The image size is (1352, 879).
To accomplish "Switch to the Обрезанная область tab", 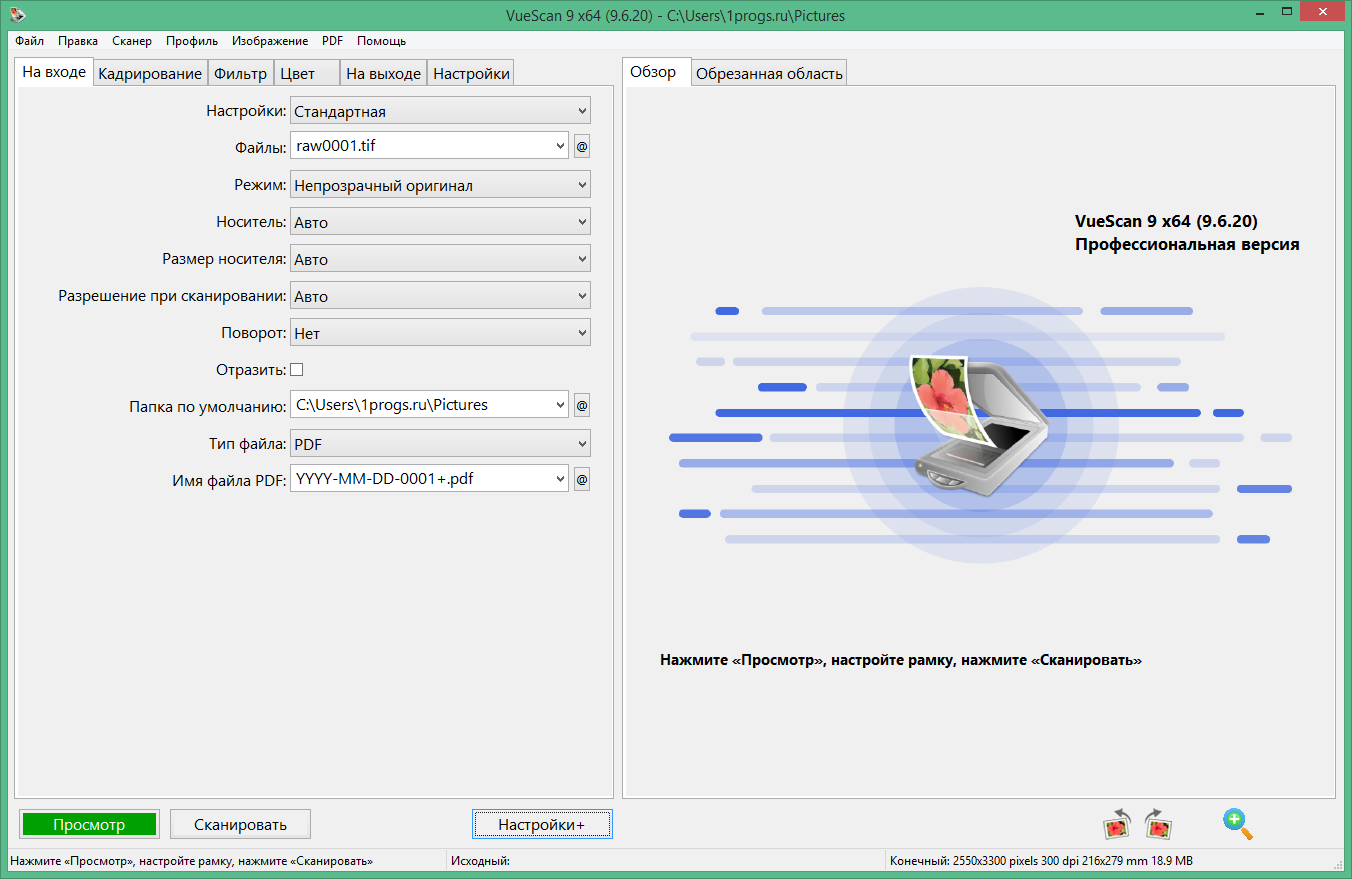I will tap(769, 73).
